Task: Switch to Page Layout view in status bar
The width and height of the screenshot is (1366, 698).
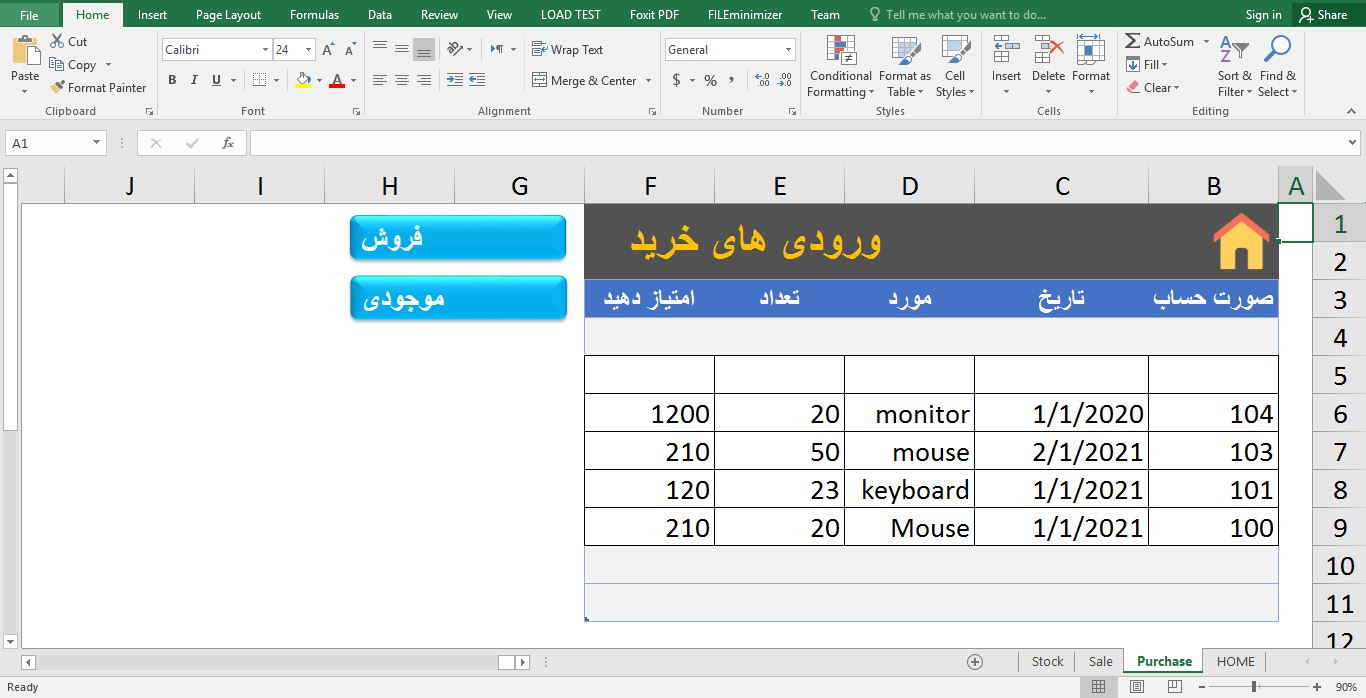Action: [x=1137, y=687]
